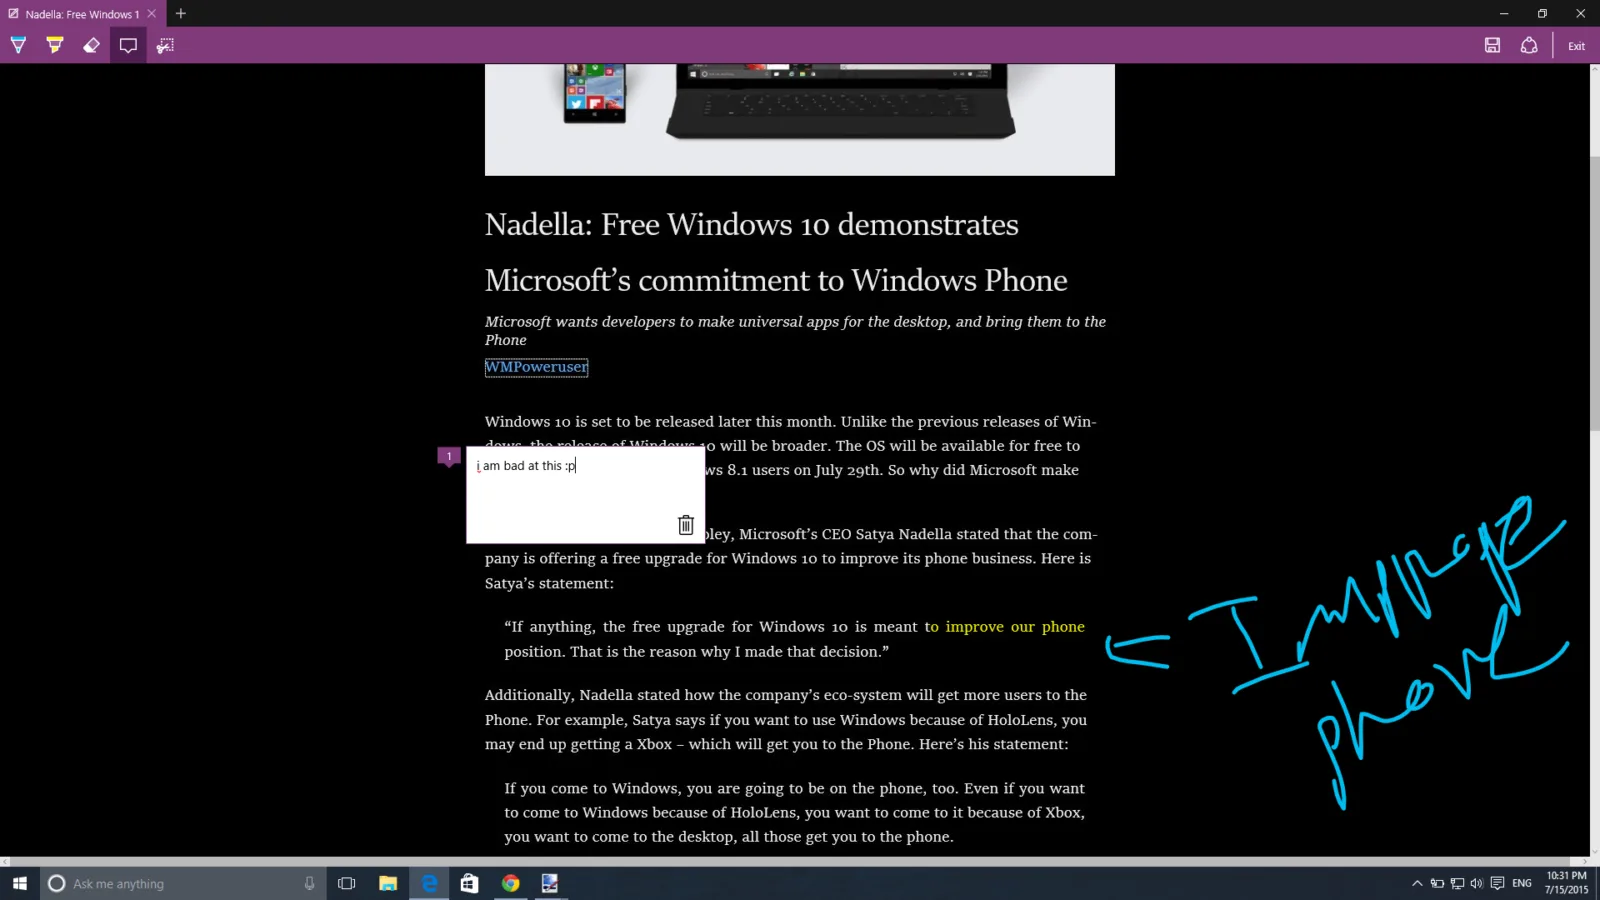Click quote starting 'If you come to Windows'
Viewport: 1600px width, 900px height.
(794, 813)
